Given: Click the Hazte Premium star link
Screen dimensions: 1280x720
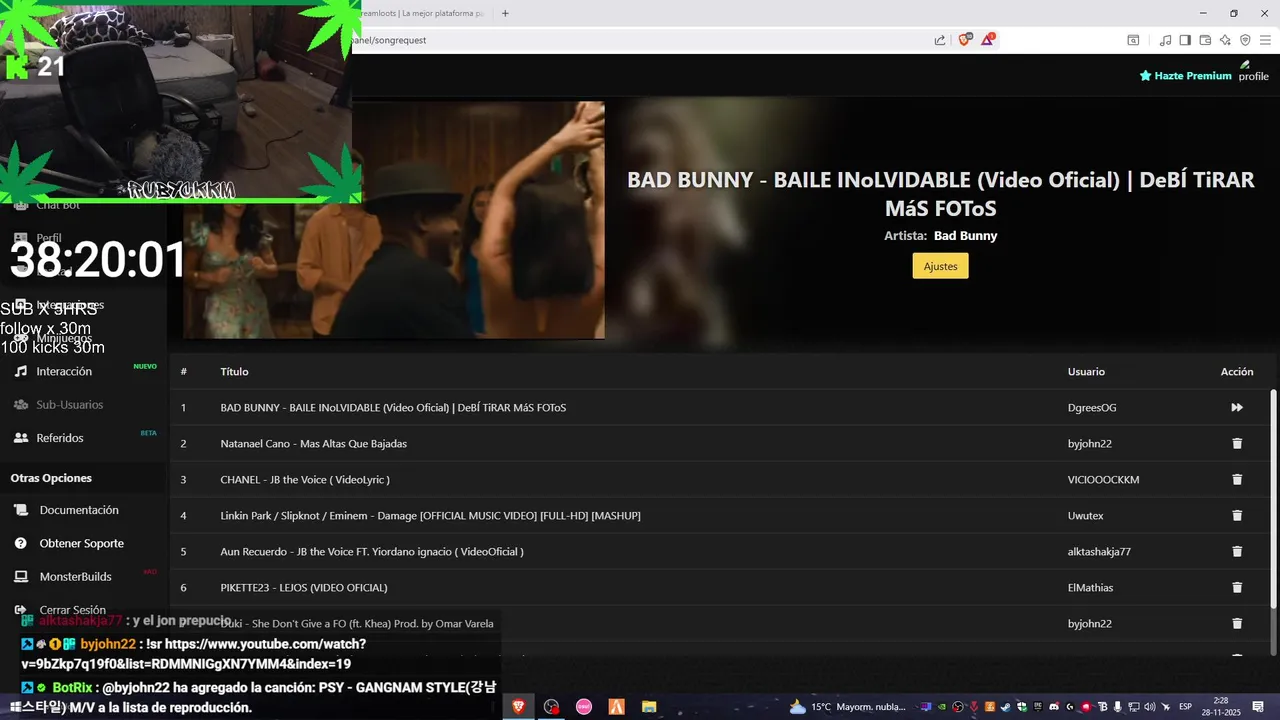Looking at the screenshot, I should pos(1185,75).
